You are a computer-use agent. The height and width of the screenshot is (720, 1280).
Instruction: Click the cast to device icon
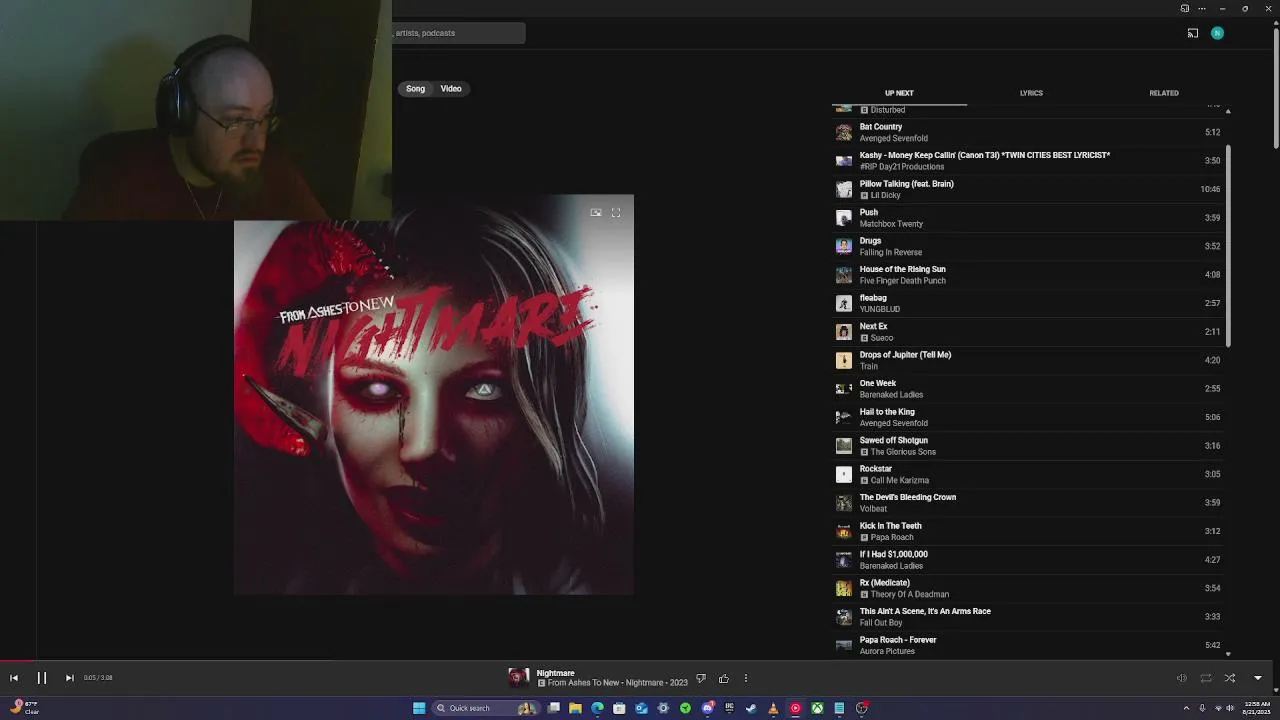[1193, 33]
